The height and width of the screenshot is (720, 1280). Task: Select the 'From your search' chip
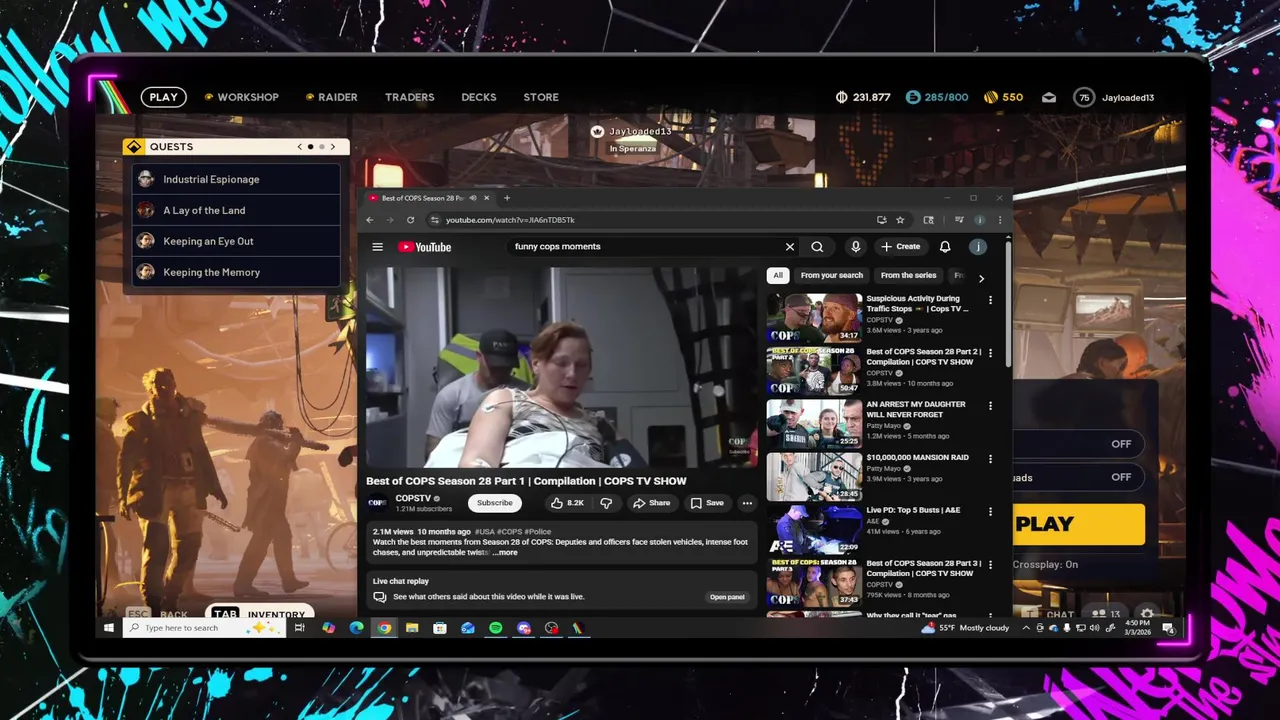831,276
